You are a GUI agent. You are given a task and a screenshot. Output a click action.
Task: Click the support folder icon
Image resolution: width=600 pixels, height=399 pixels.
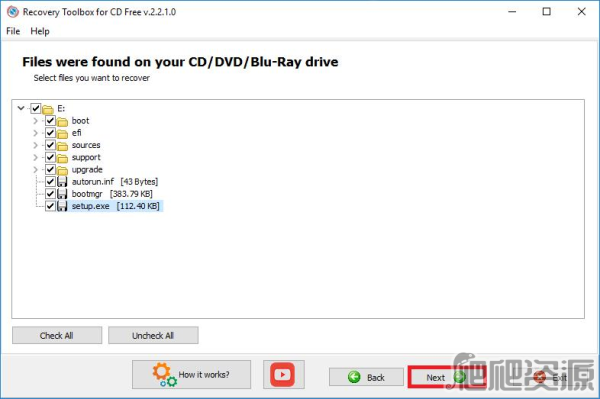[62, 158]
